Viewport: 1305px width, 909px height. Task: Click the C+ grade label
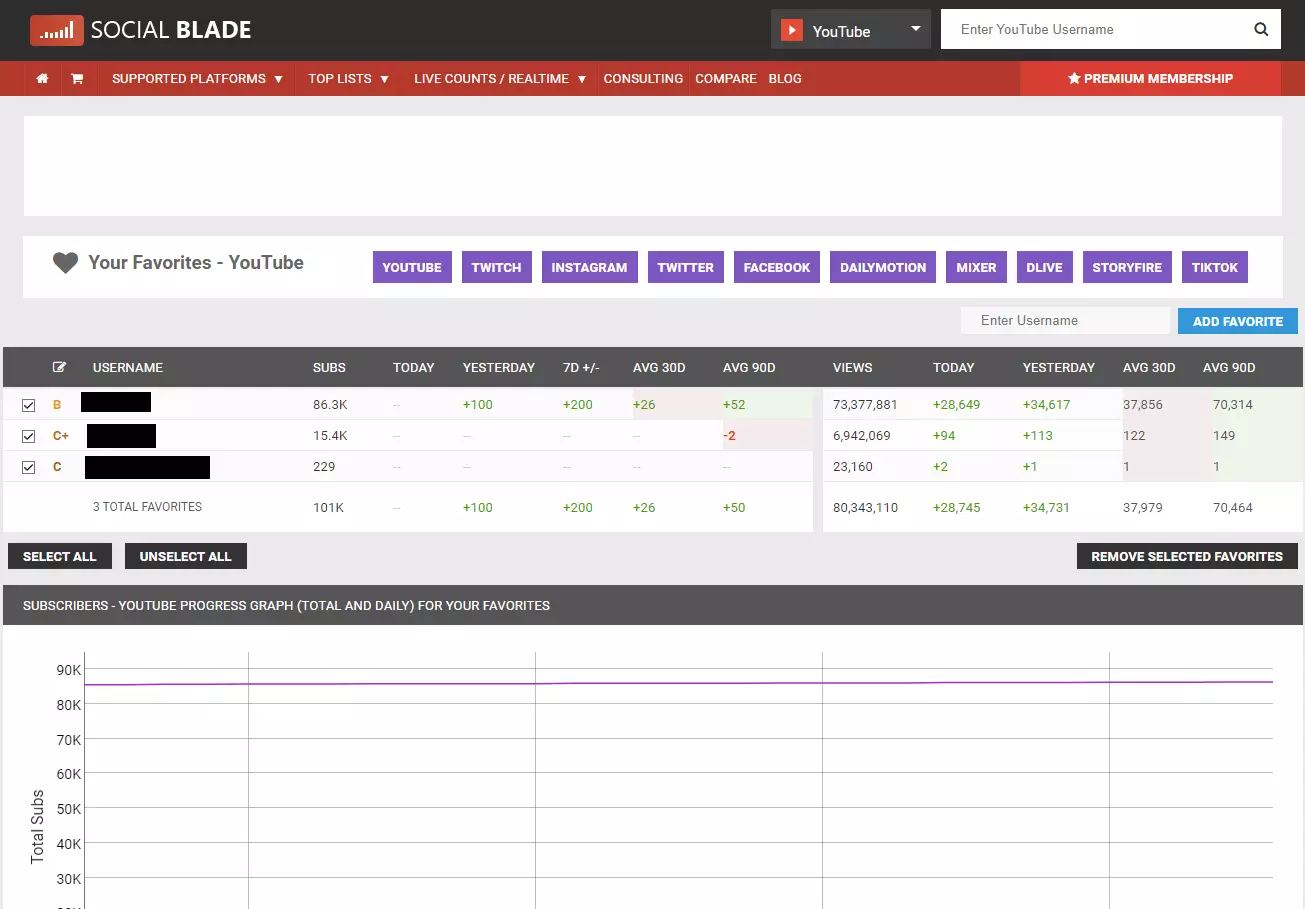(x=61, y=436)
